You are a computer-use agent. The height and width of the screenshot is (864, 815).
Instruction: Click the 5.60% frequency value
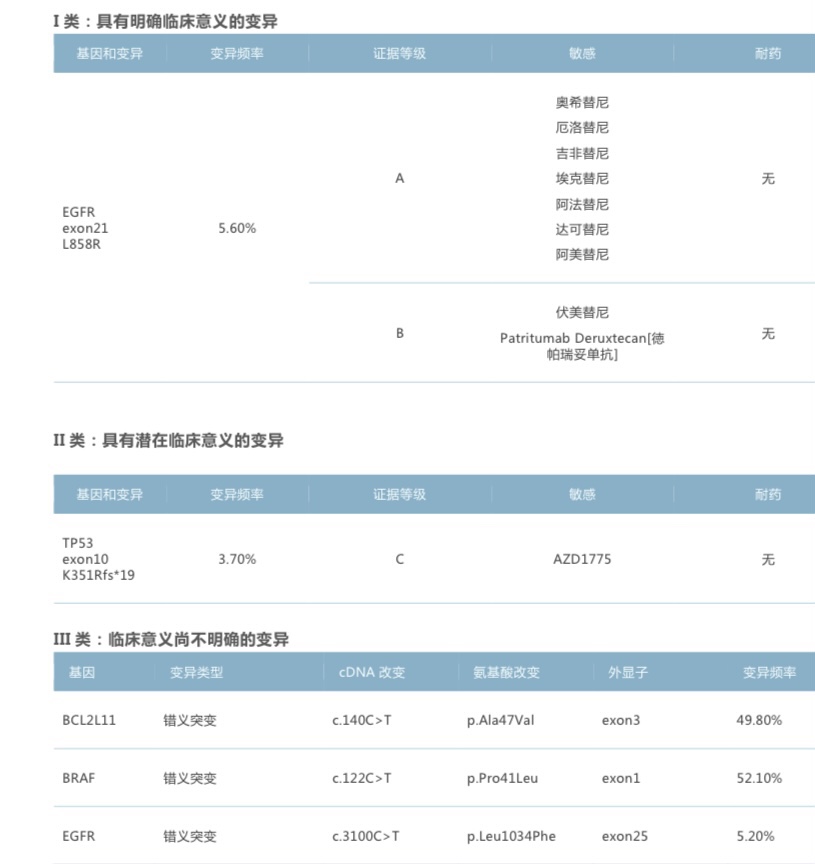(x=237, y=228)
